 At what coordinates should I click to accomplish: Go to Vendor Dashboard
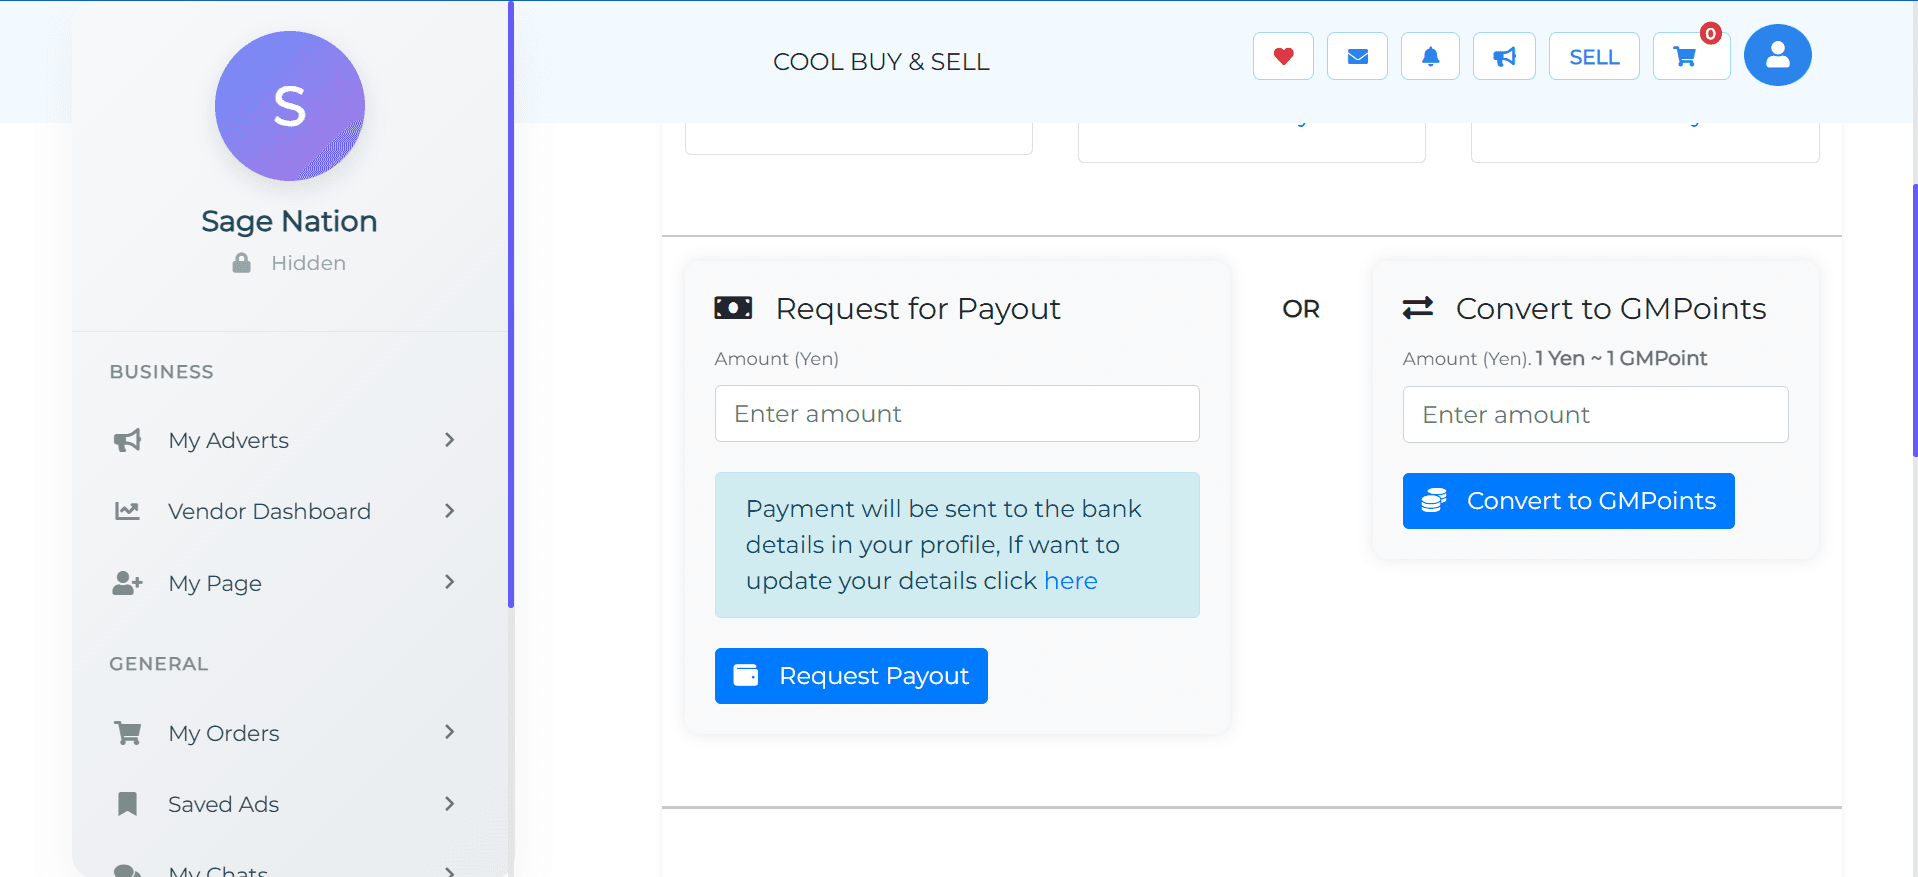click(x=269, y=511)
